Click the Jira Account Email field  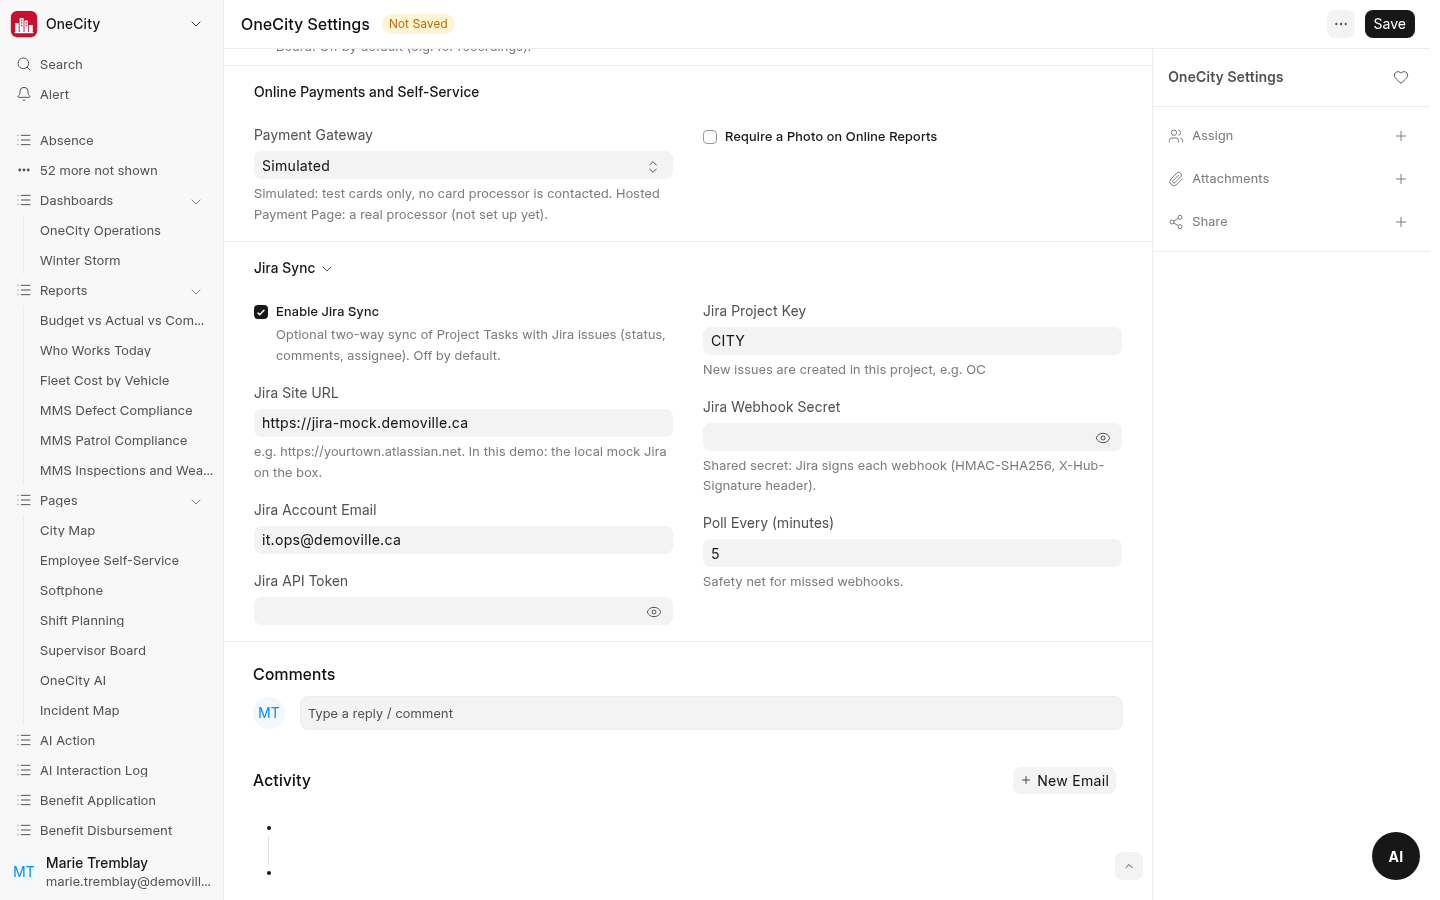[x=463, y=540]
